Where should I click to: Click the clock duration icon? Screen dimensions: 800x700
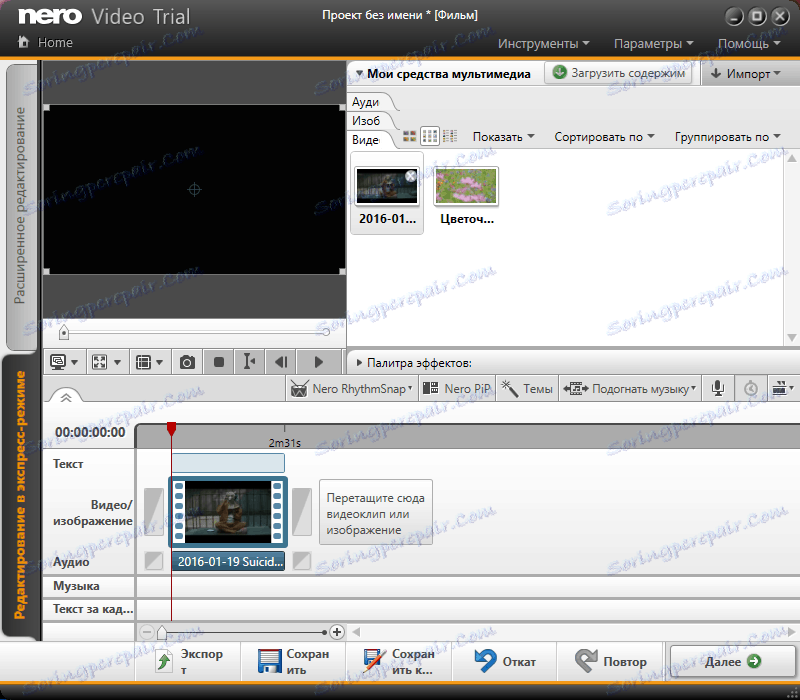click(750, 389)
